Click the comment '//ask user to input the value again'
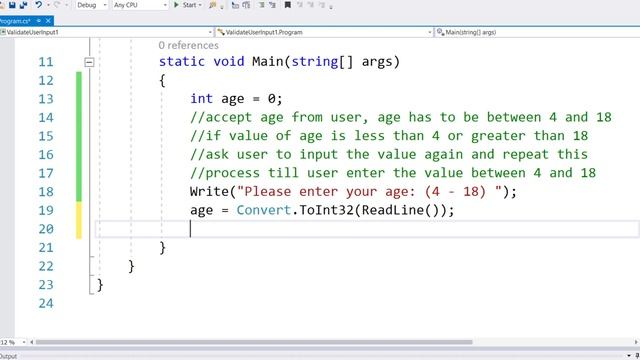 (x=327, y=155)
